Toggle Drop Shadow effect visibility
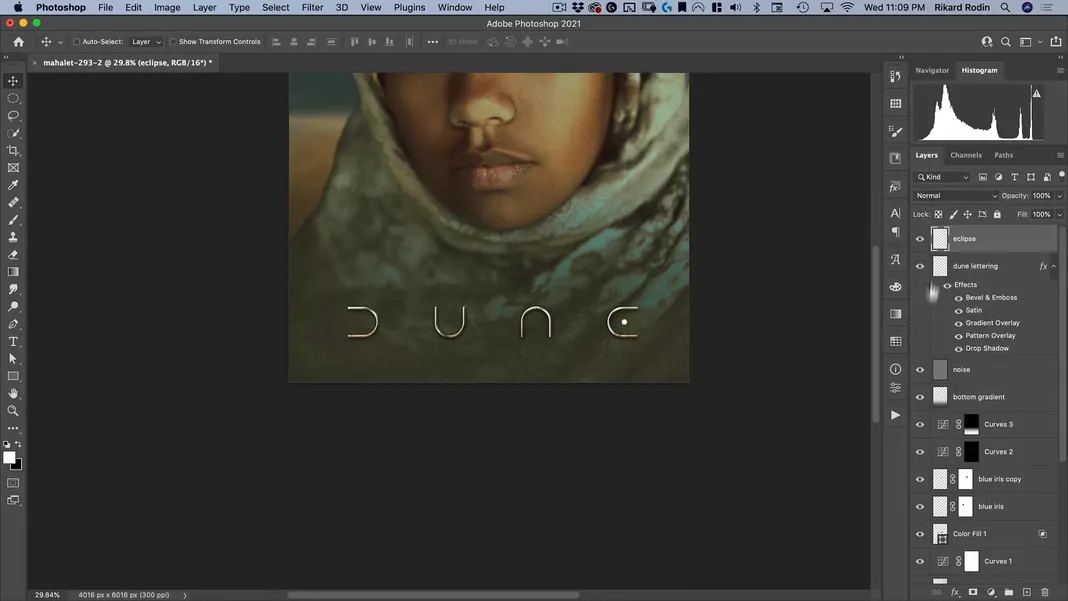1068x601 pixels. pyautogui.click(x=958, y=349)
